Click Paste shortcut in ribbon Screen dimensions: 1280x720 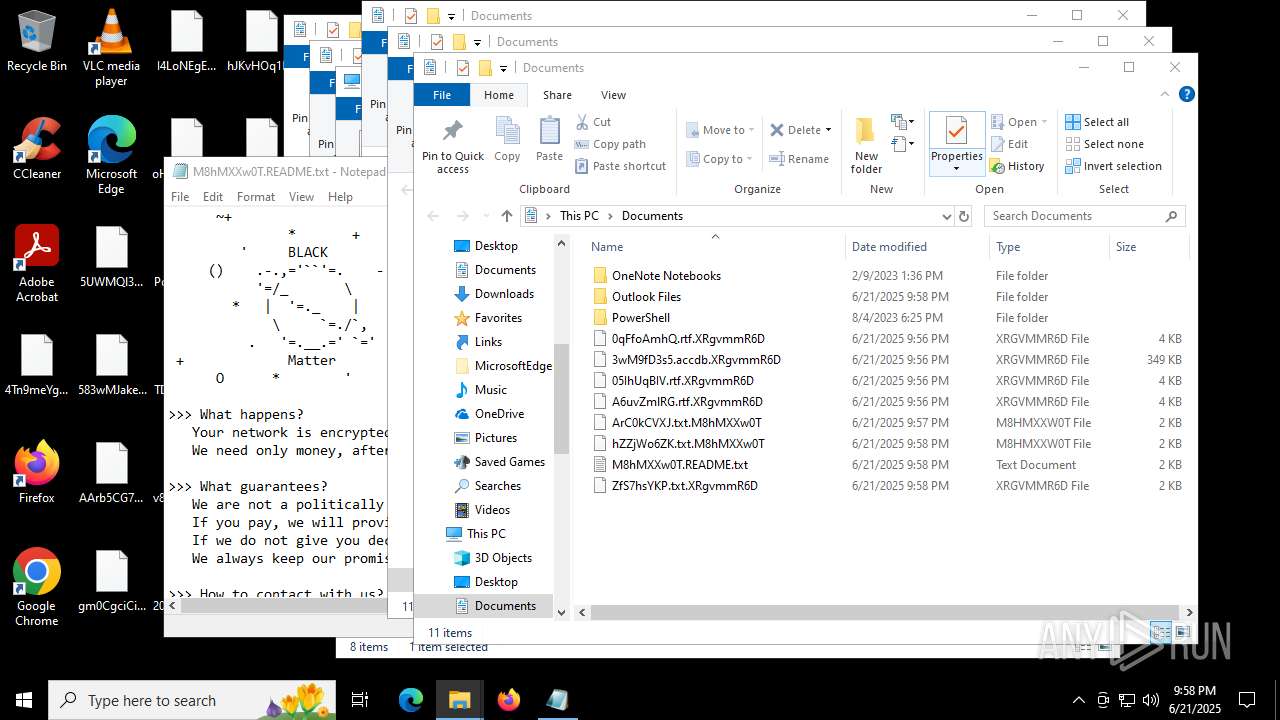(620, 166)
